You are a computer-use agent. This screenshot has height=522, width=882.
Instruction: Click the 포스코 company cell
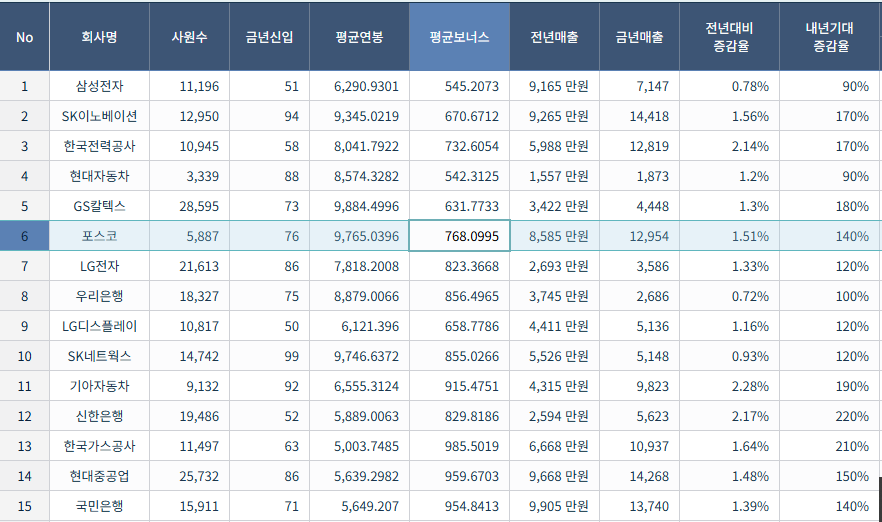(x=100, y=236)
